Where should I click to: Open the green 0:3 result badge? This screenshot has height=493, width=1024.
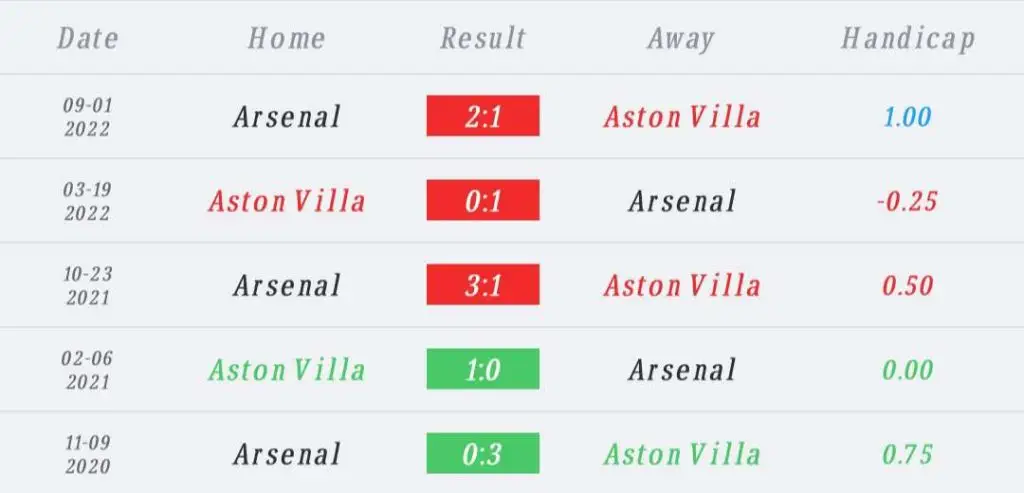click(x=483, y=453)
